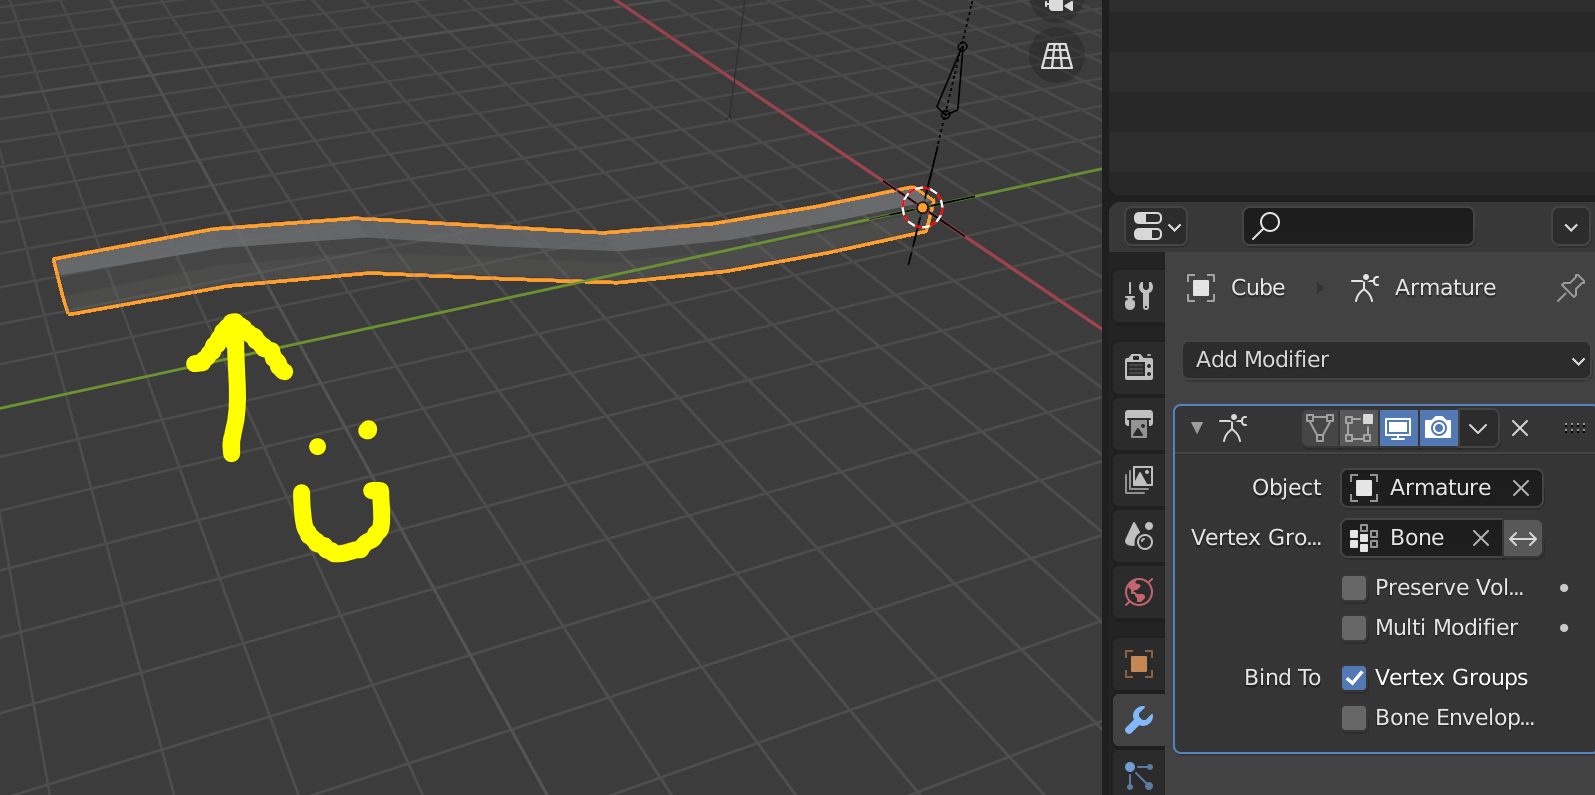Open View Layer properties icon
Image resolution: width=1595 pixels, height=795 pixels.
1138,480
